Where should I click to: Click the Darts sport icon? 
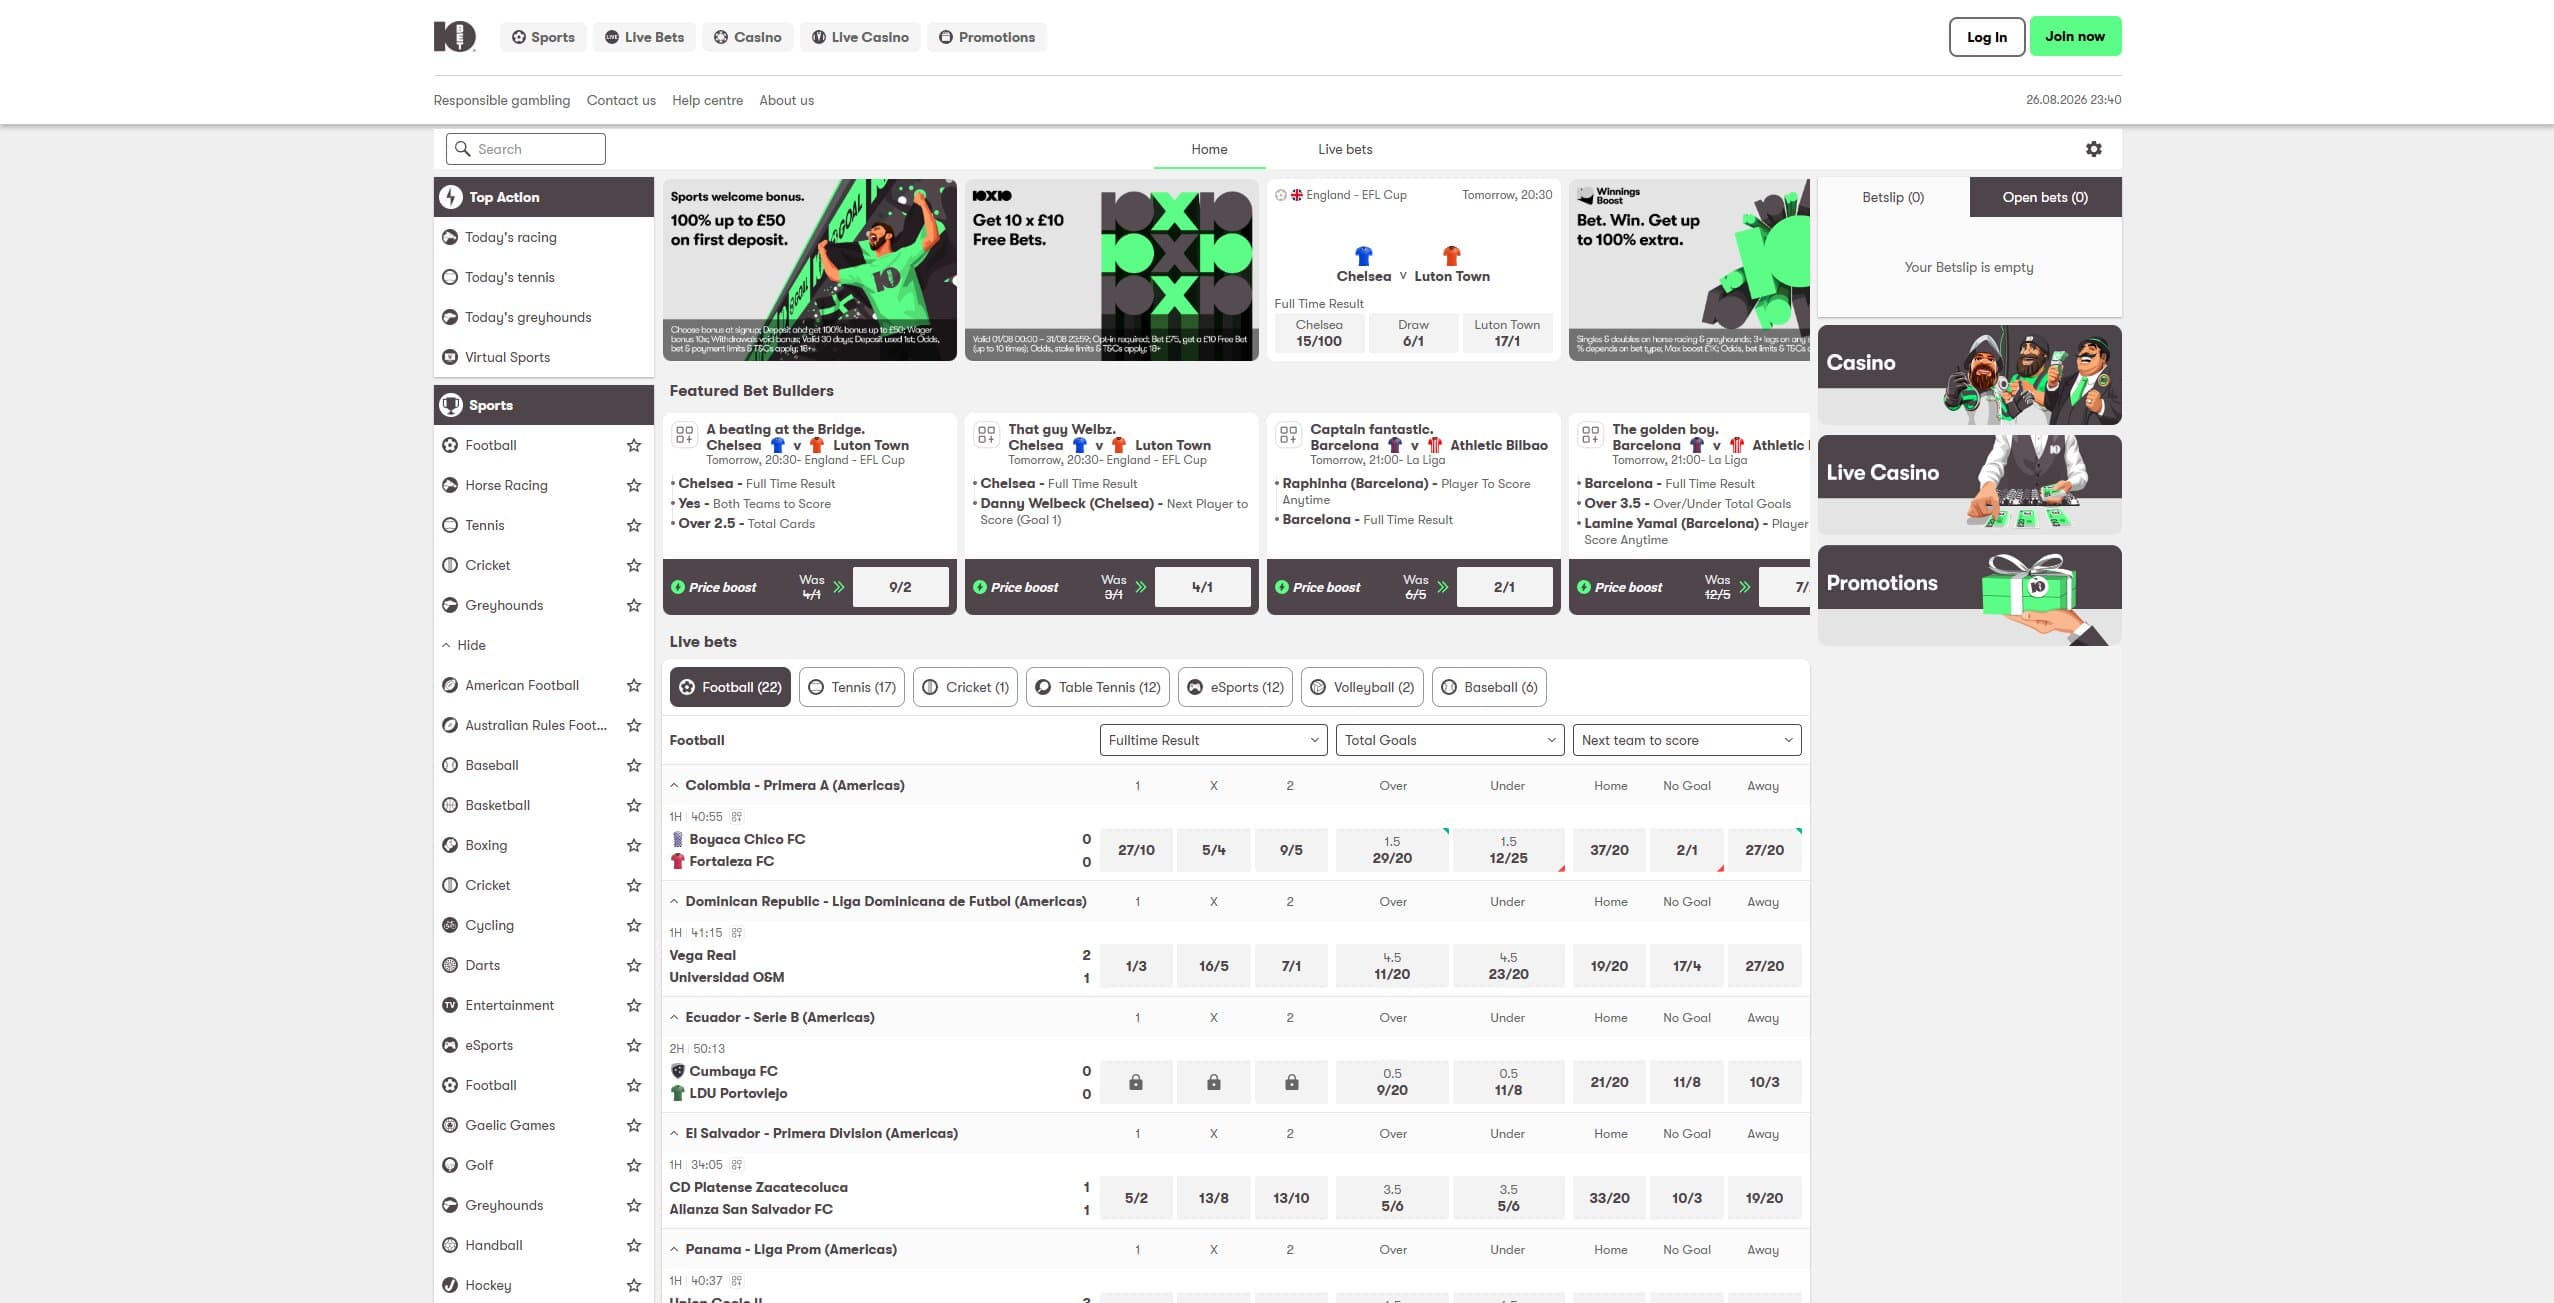pos(450,965)
